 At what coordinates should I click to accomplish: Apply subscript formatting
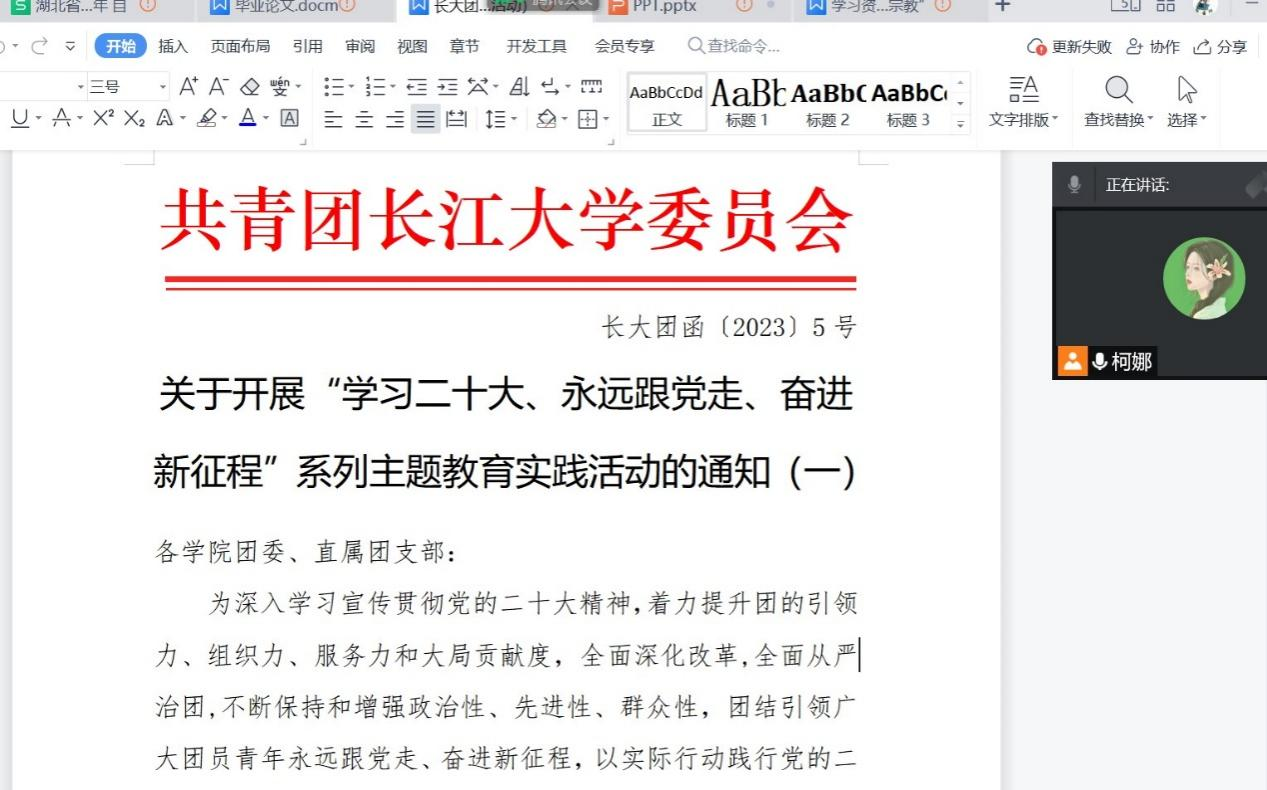point(133,119)
